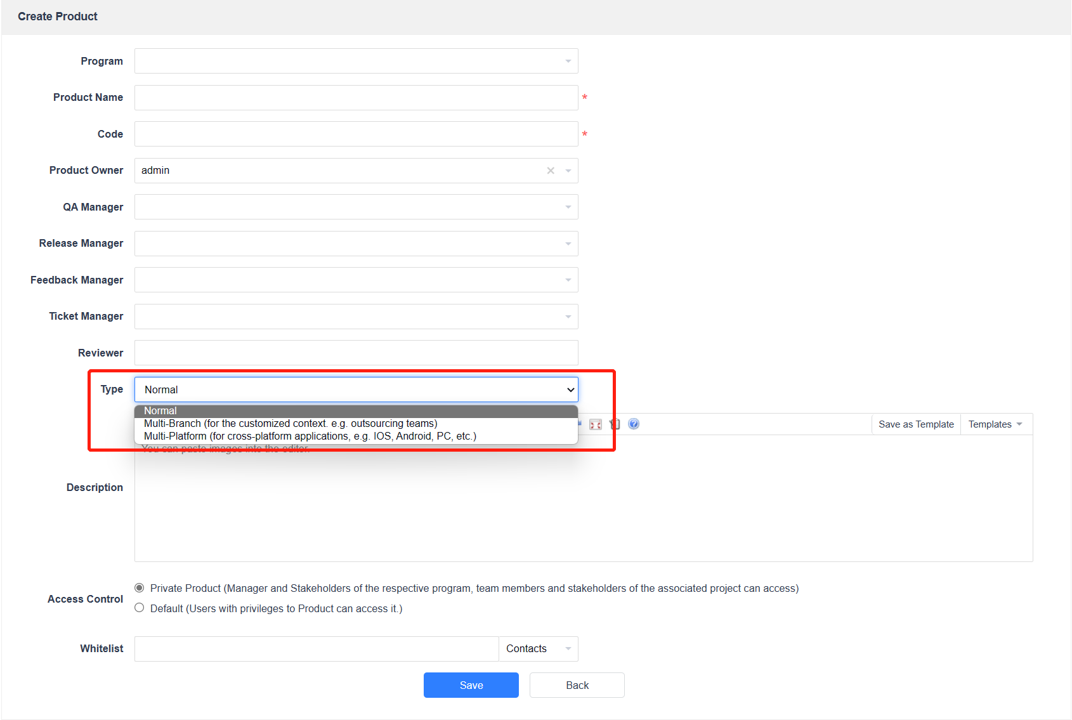This screenshot has width=1072, height=720.
Task: Focus the Product Name input field
Action: 356,98
